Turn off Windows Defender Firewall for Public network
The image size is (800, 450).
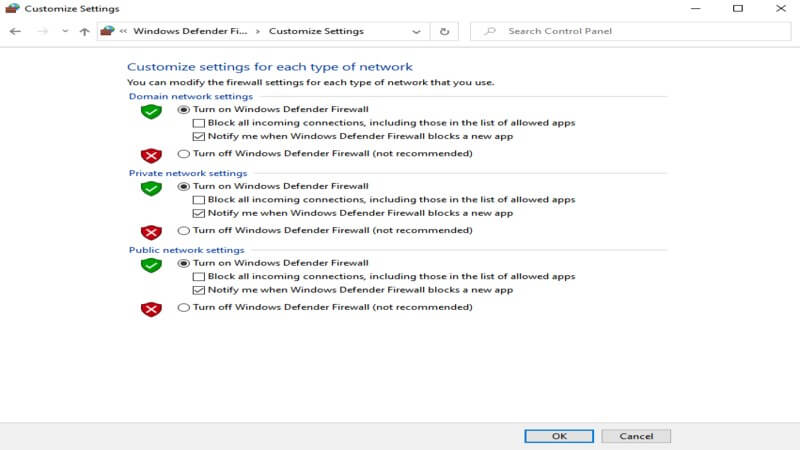[x=183, y=308]
